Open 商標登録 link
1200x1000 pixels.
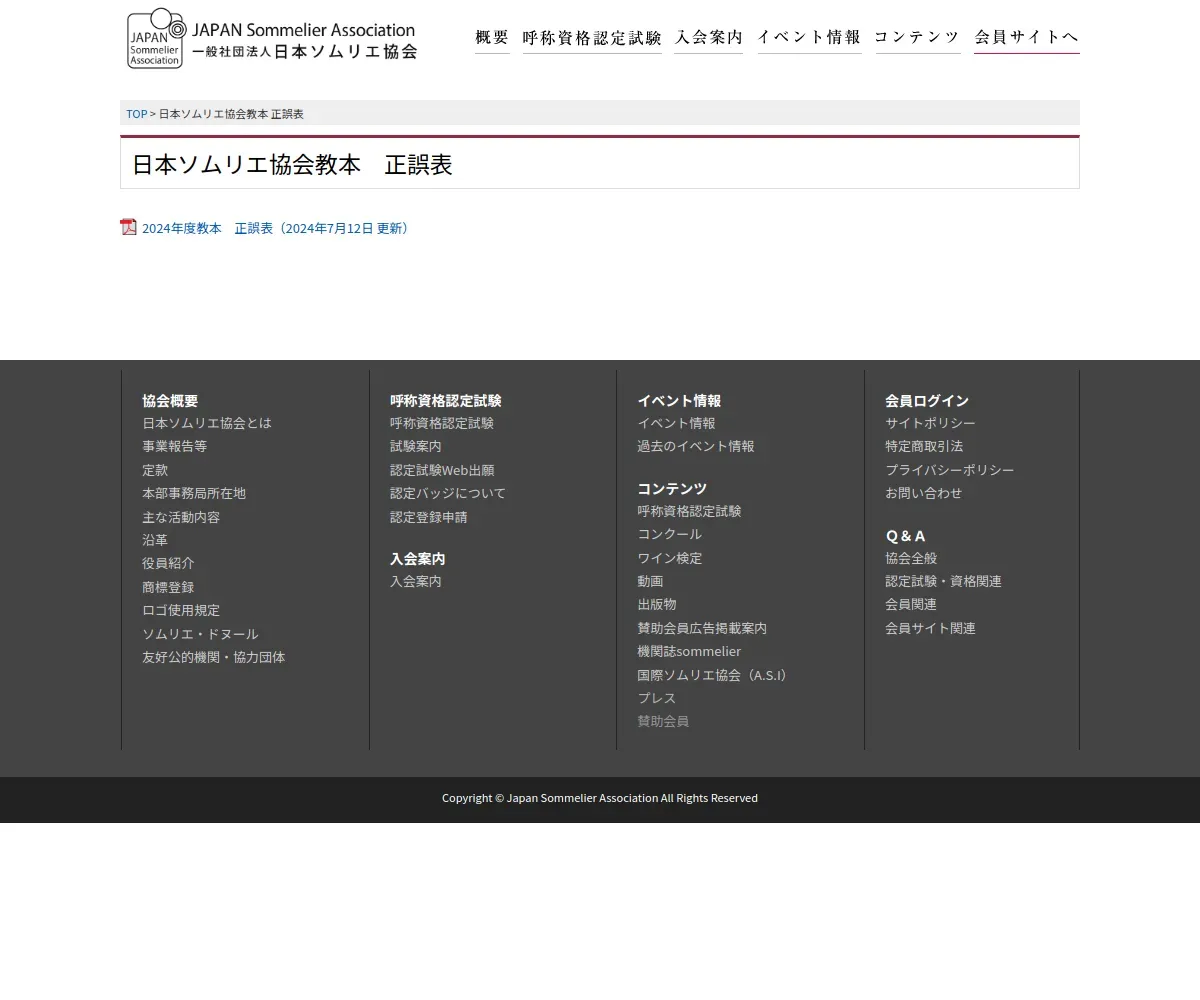point(168,587)
